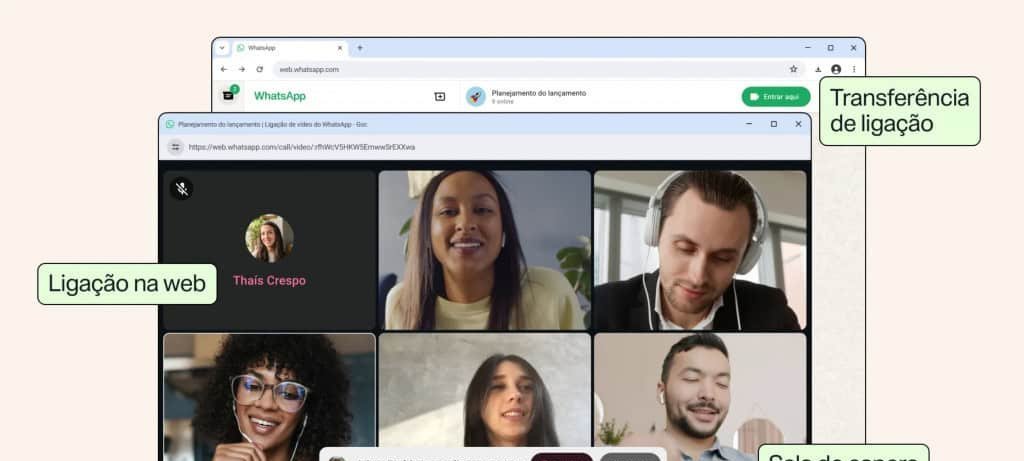Maximize the video call window
1024x461 pixels.
[x=774, y=124]
